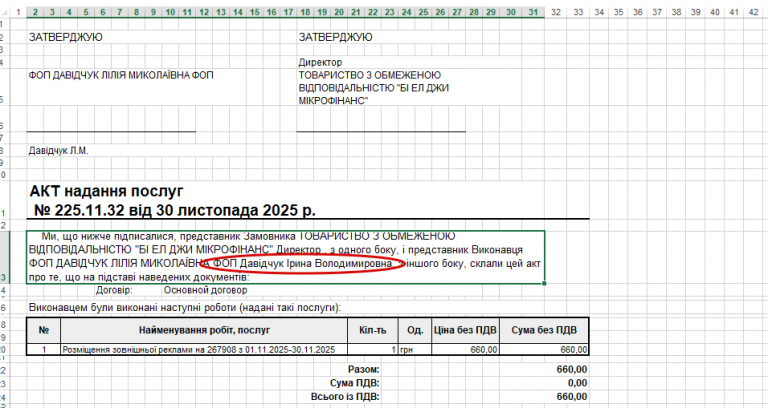Select column 14 header

(x=238, y=12)
